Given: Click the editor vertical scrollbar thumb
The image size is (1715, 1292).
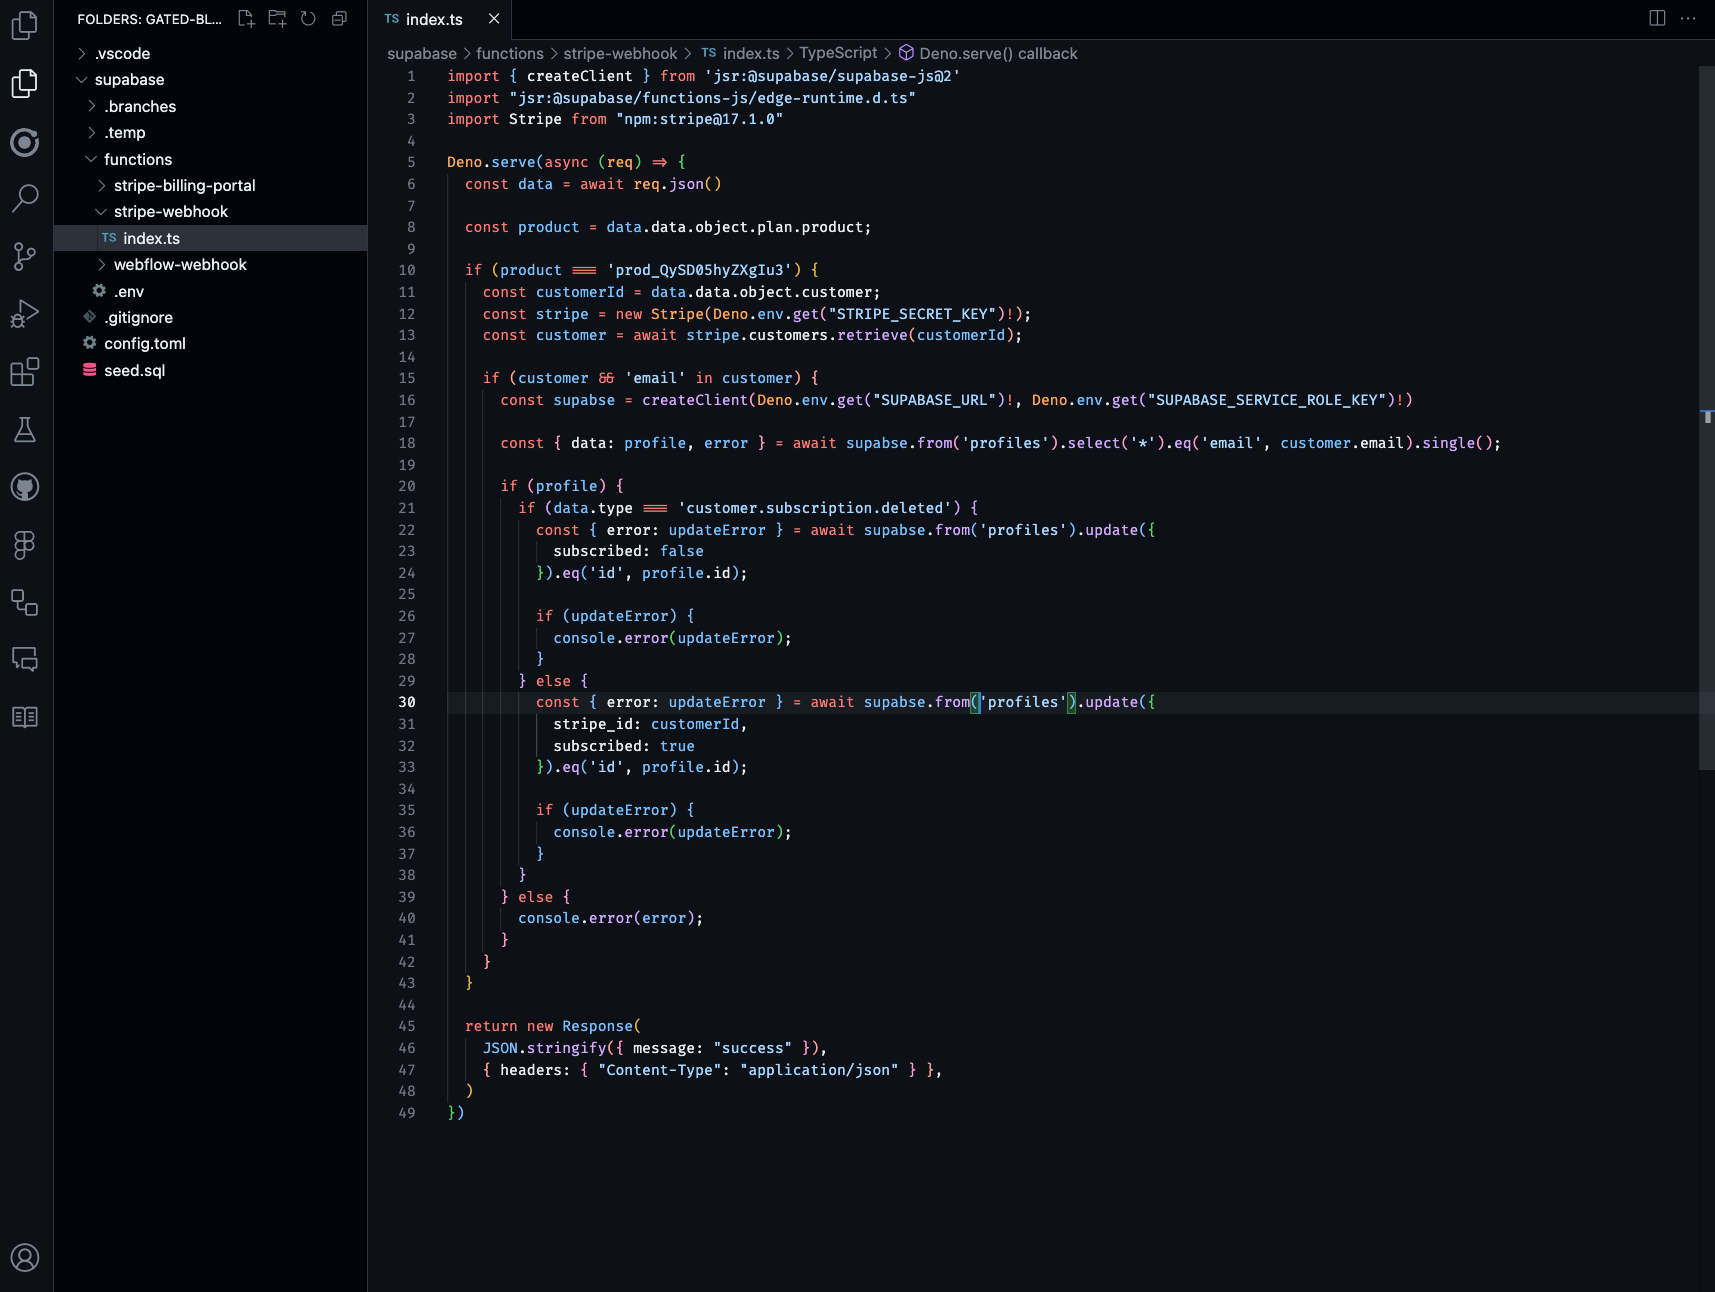Looking at the screenshot, I should [x=1706, y=418].
